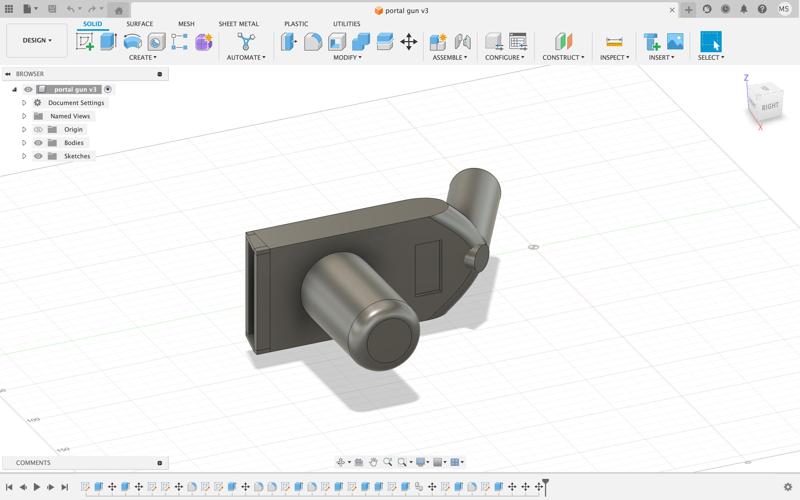
Task: Open the notifications bell
Action: (743, 9)
